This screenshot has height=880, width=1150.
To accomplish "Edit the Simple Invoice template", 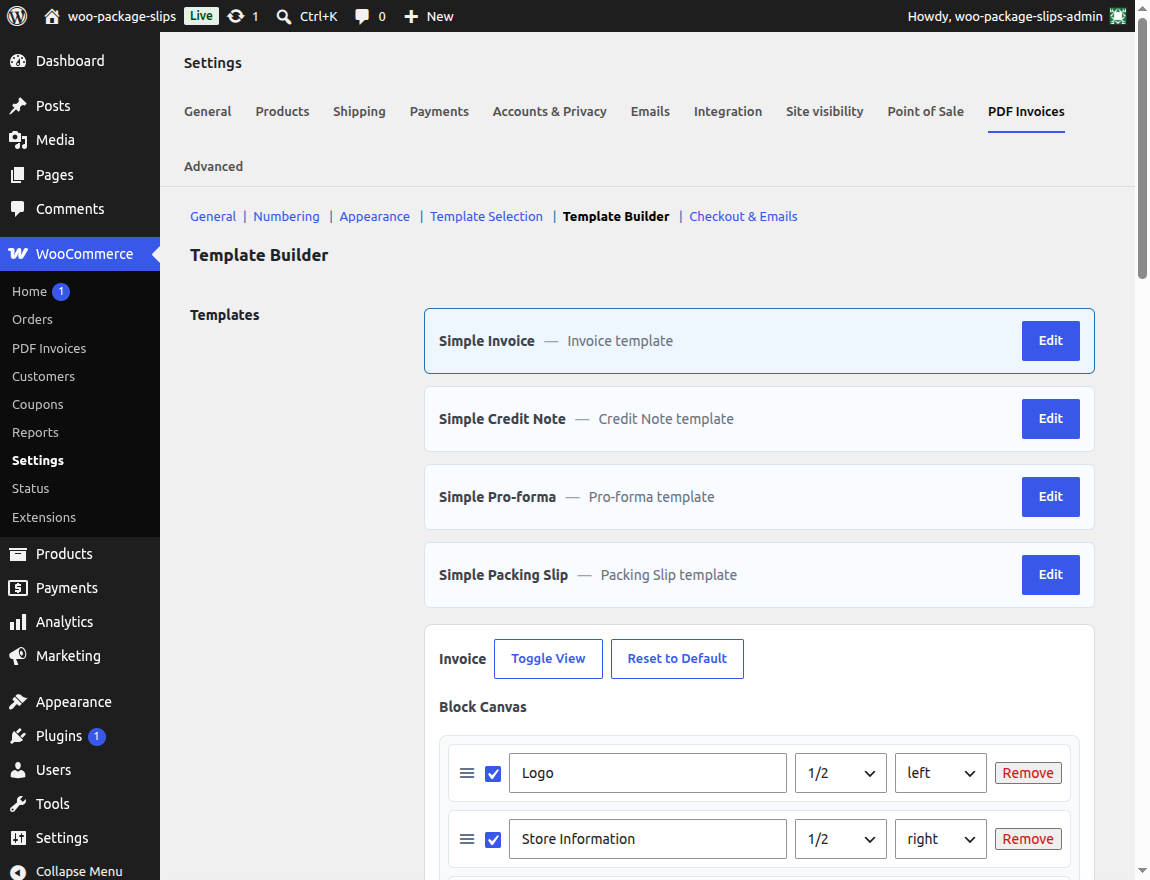I will click(1050, 340).
